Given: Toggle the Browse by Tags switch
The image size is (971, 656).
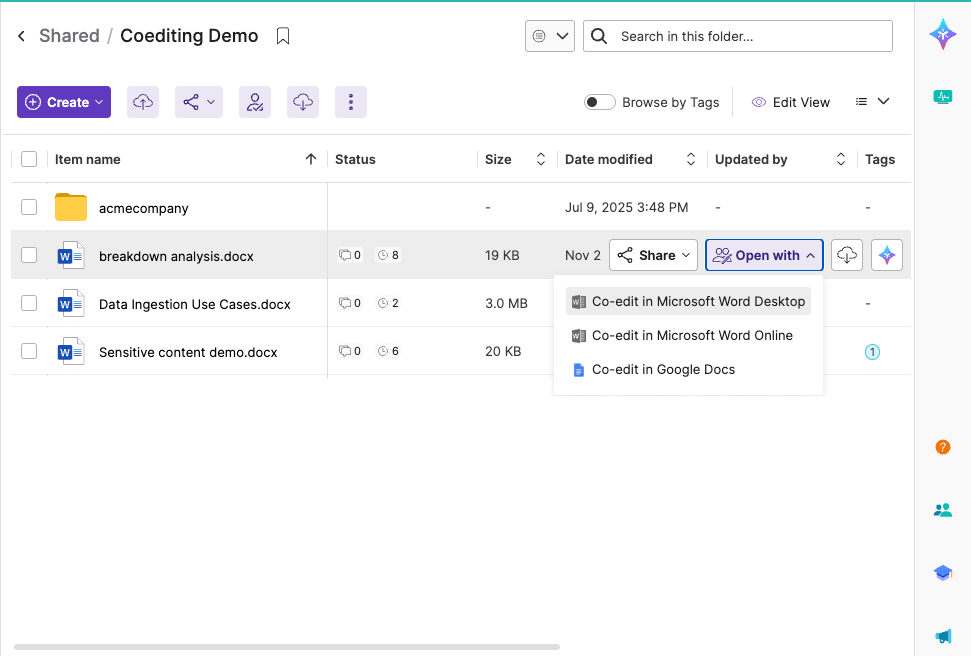Looking at the screenshot, I should point(600,102).
